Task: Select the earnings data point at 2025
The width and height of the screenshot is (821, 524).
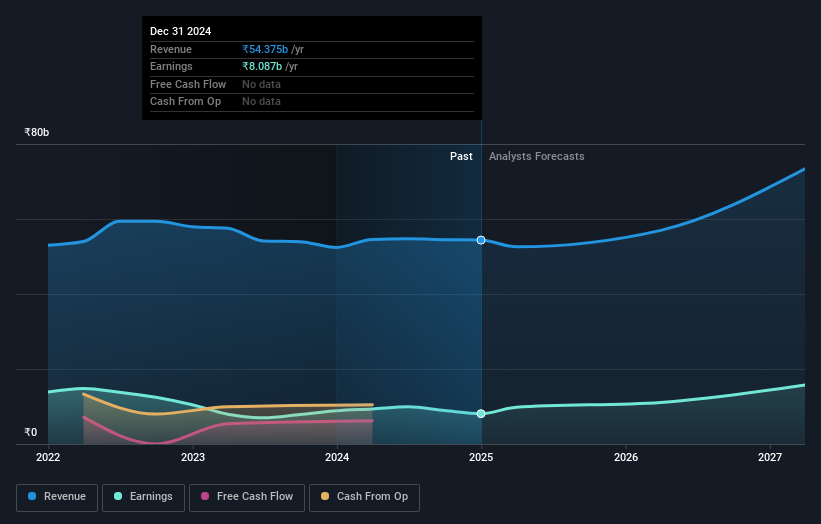Action: [x=481, y=414]
